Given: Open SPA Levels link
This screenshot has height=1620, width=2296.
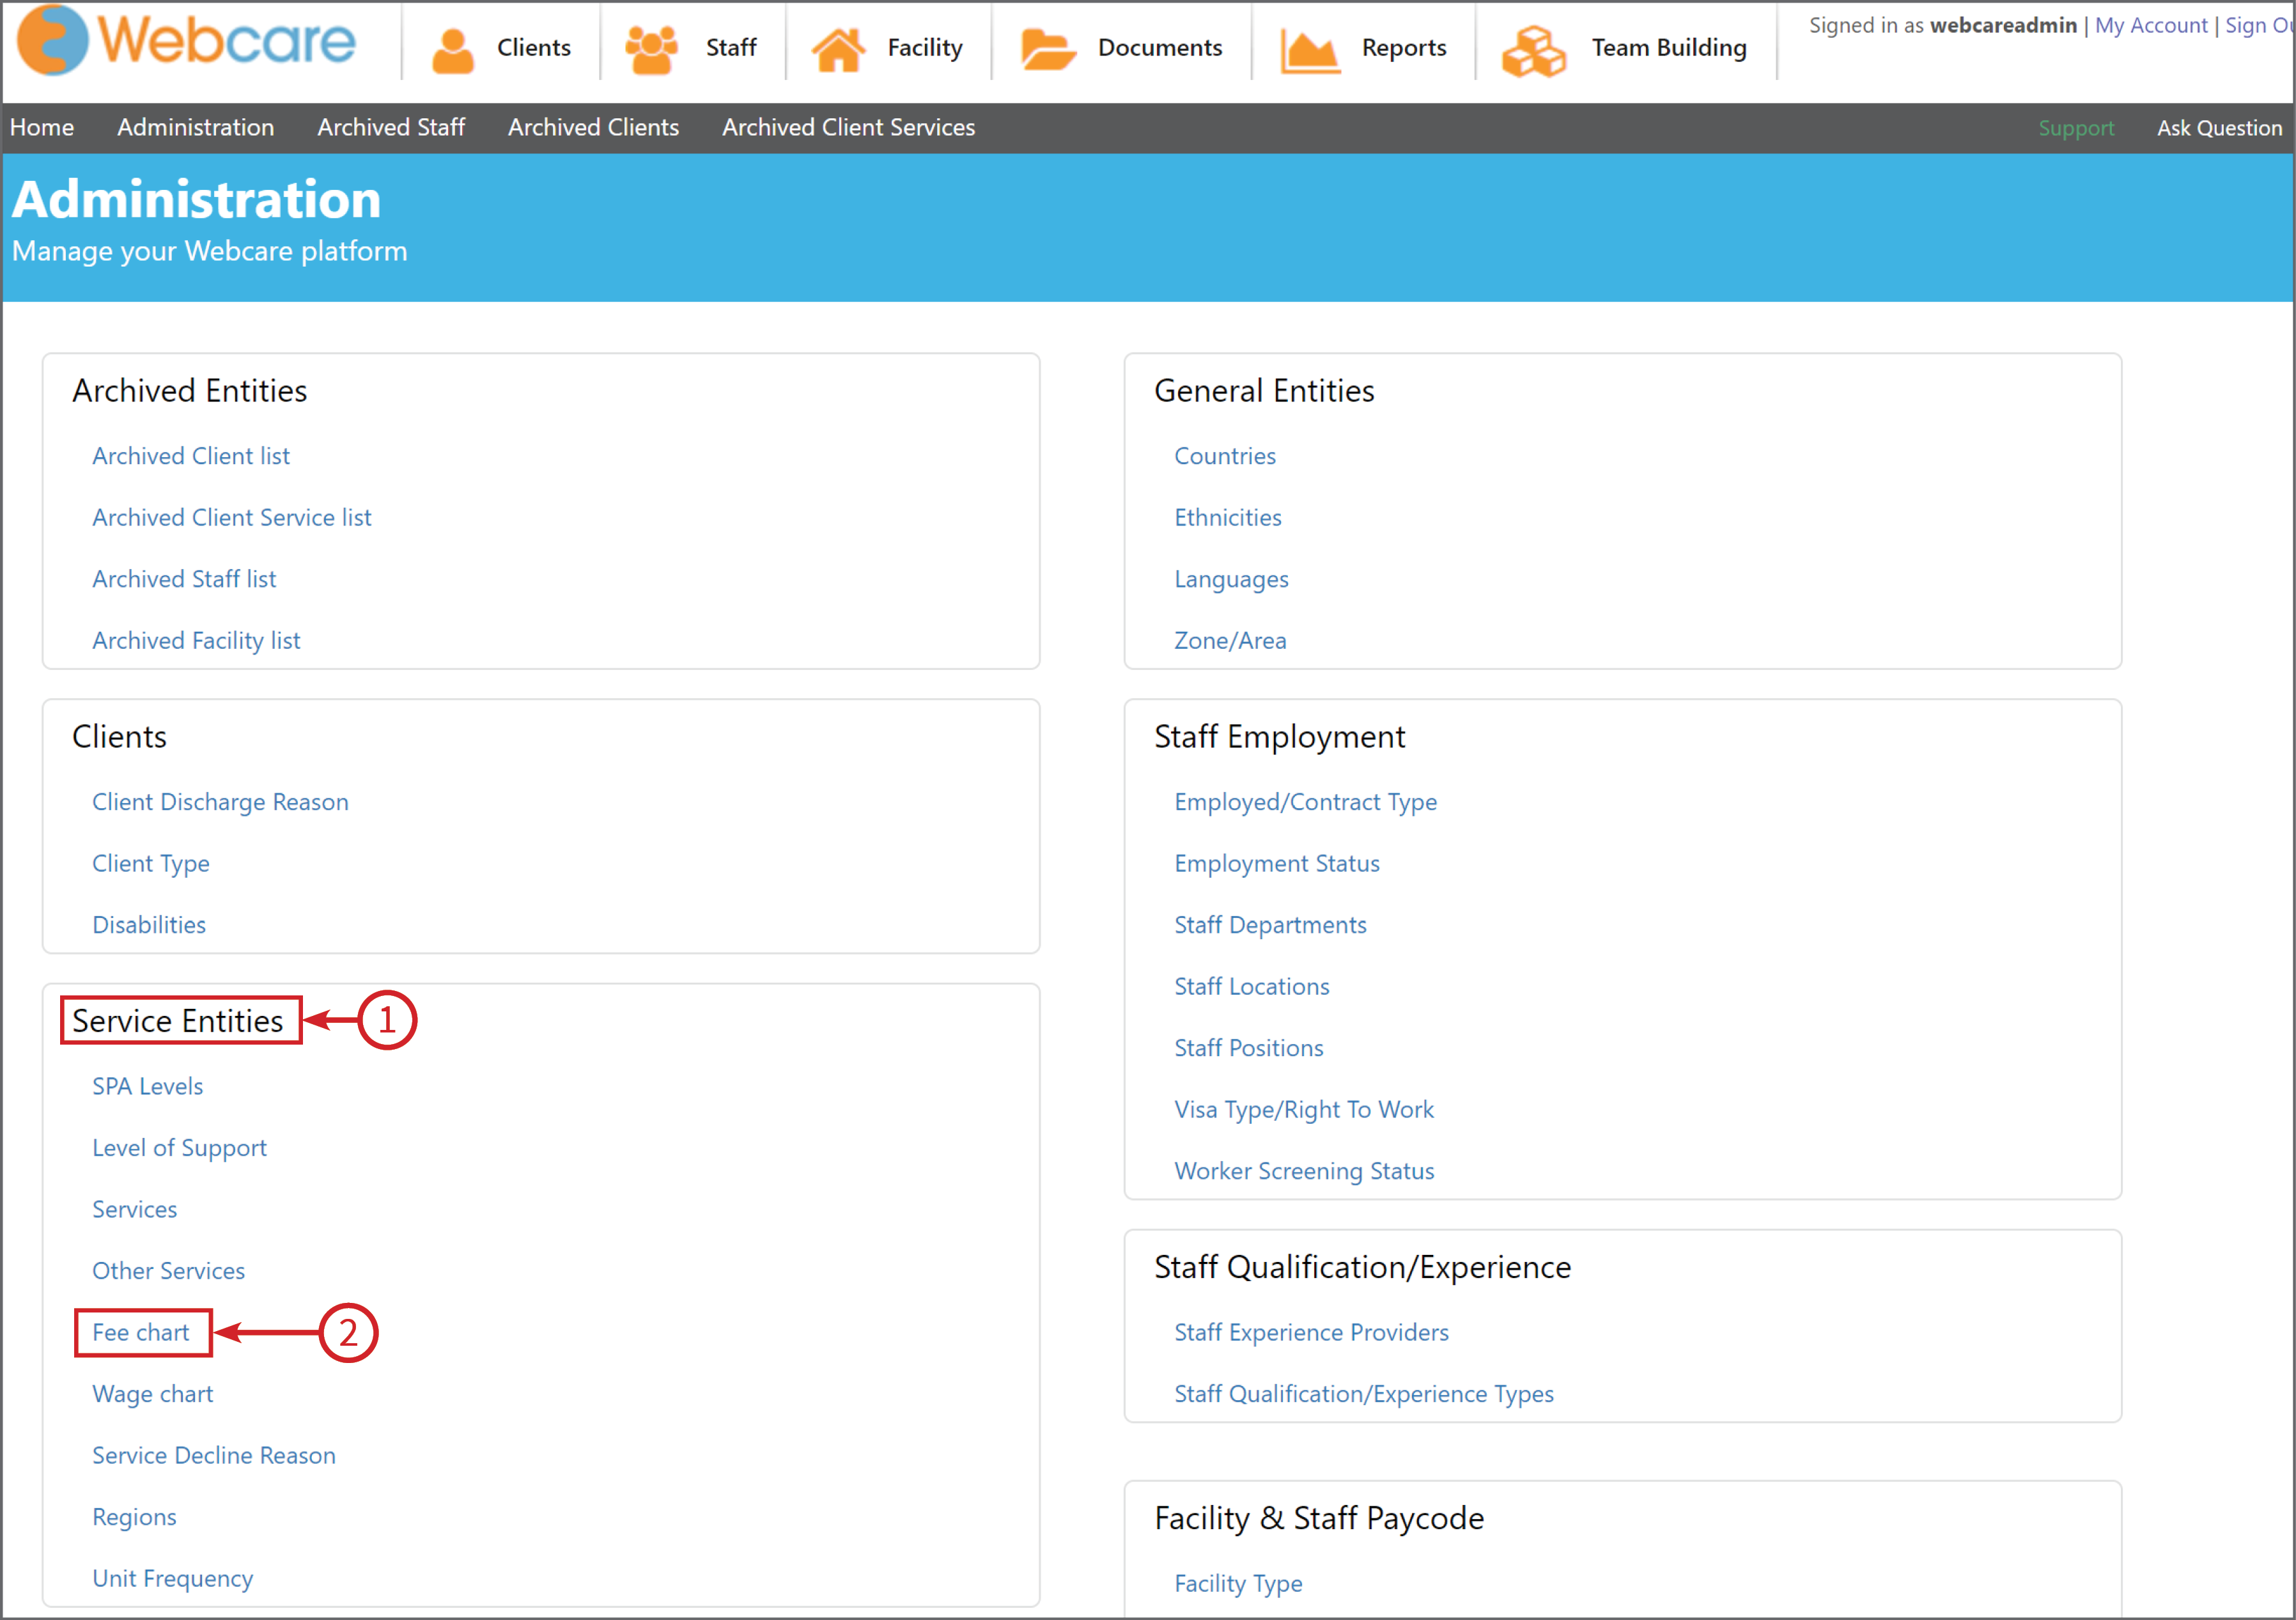Looking at the screenshot, I should [x=147, y=1086].
